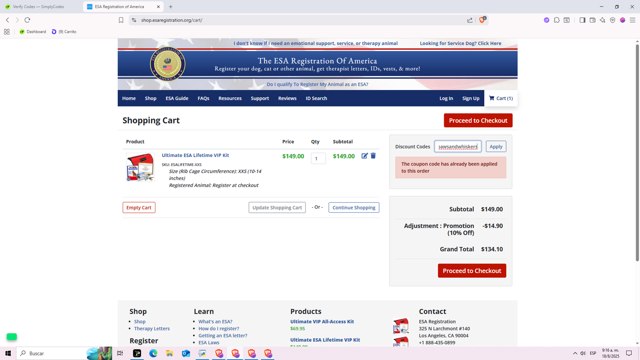640x360 pixels.
Task: Open File Explorer from the taskbar
Action: coord(169,353)
